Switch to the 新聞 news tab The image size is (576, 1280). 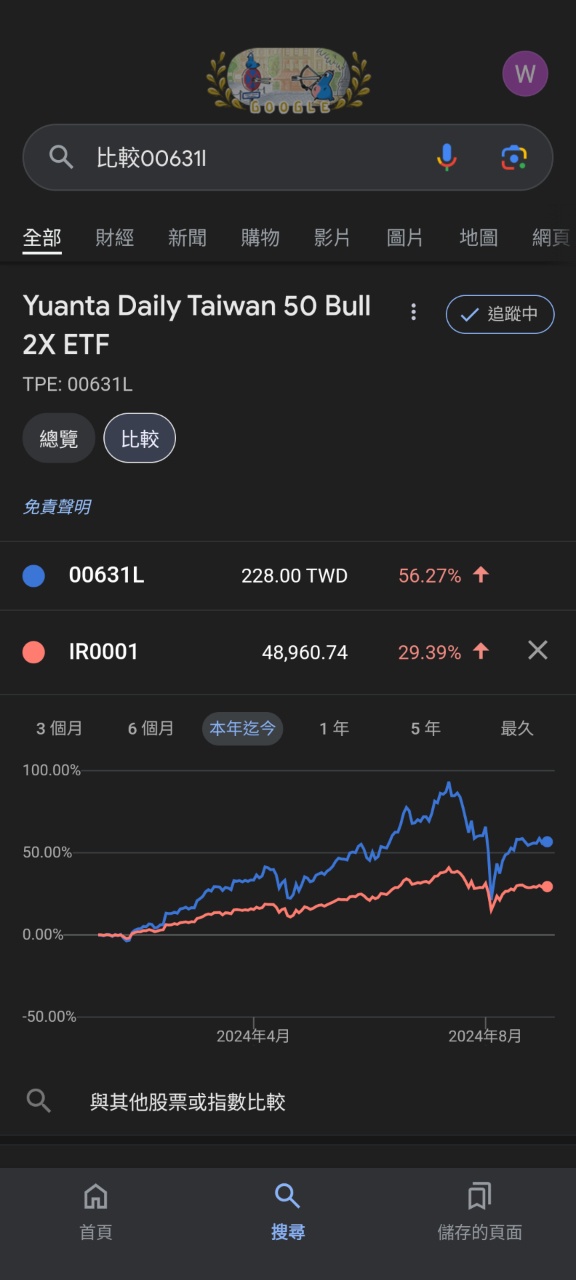point(187,238)
